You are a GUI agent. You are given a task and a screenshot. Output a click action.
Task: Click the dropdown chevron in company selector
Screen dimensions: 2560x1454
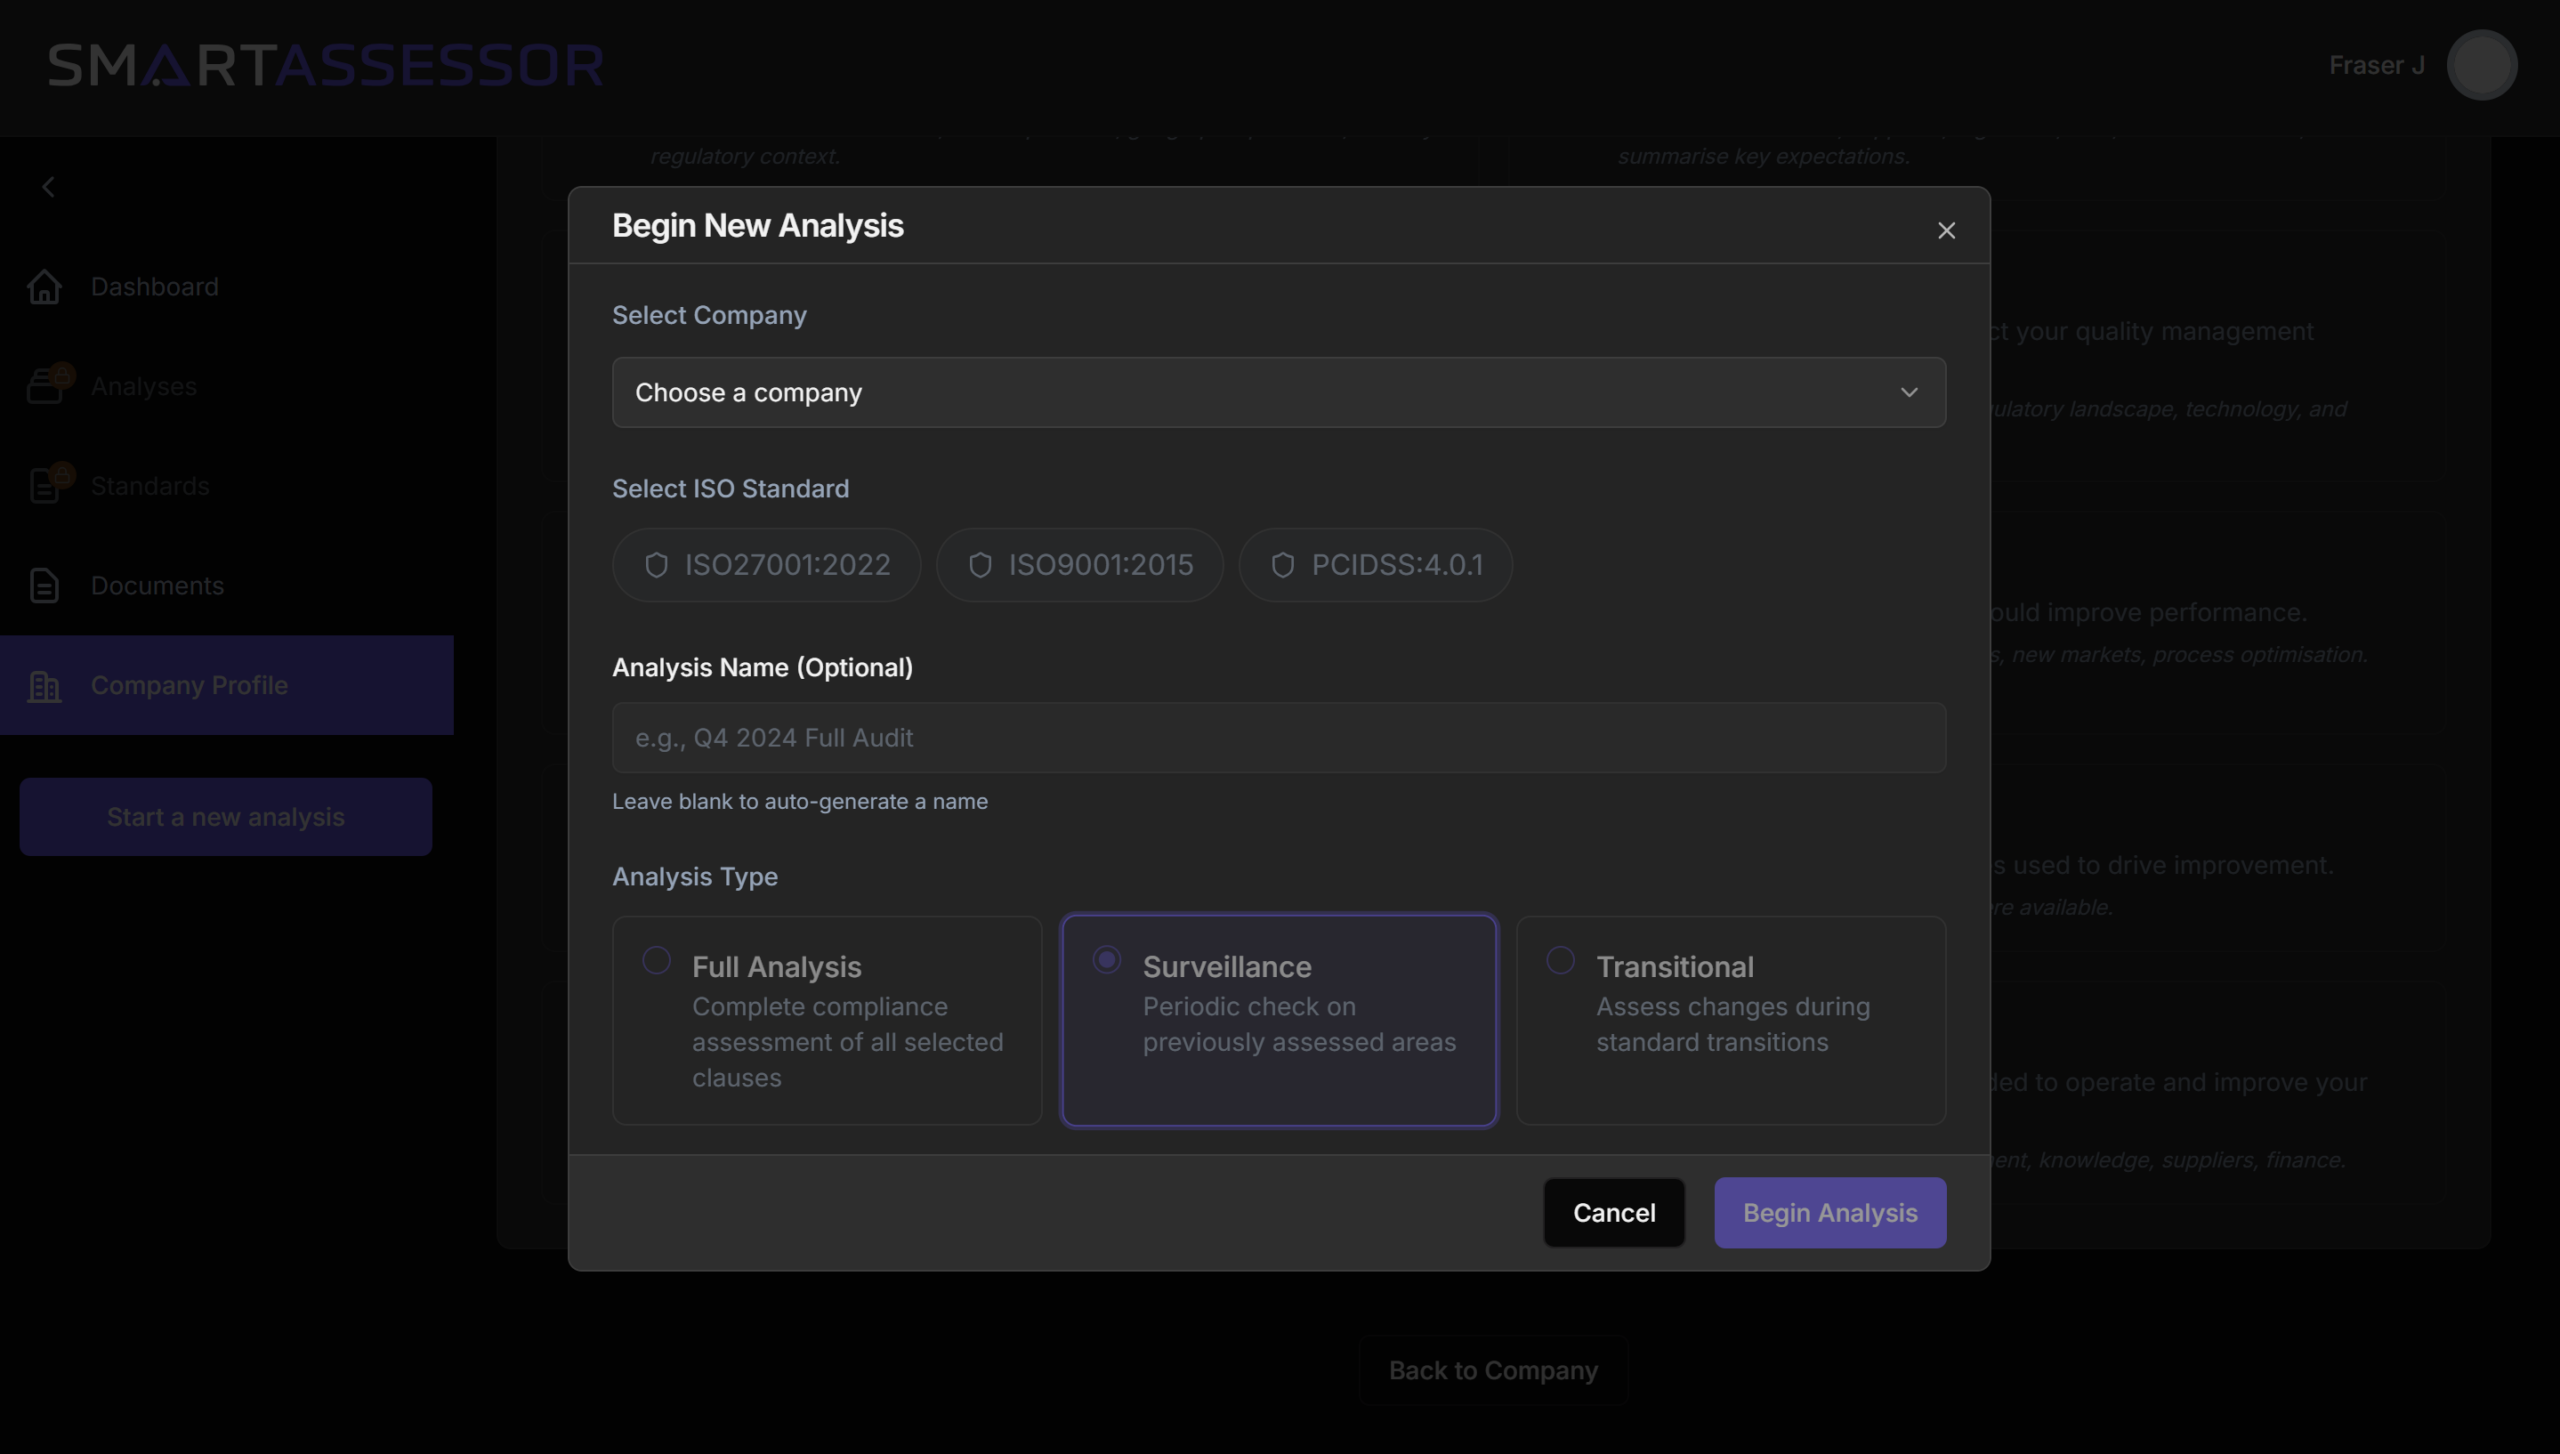1909,392
